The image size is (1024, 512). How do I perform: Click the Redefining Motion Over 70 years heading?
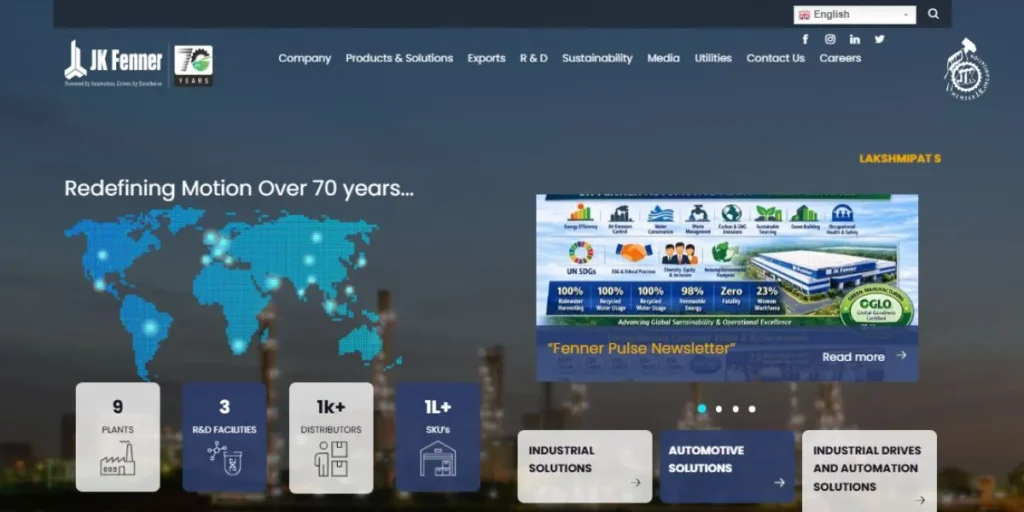[239, 189]
